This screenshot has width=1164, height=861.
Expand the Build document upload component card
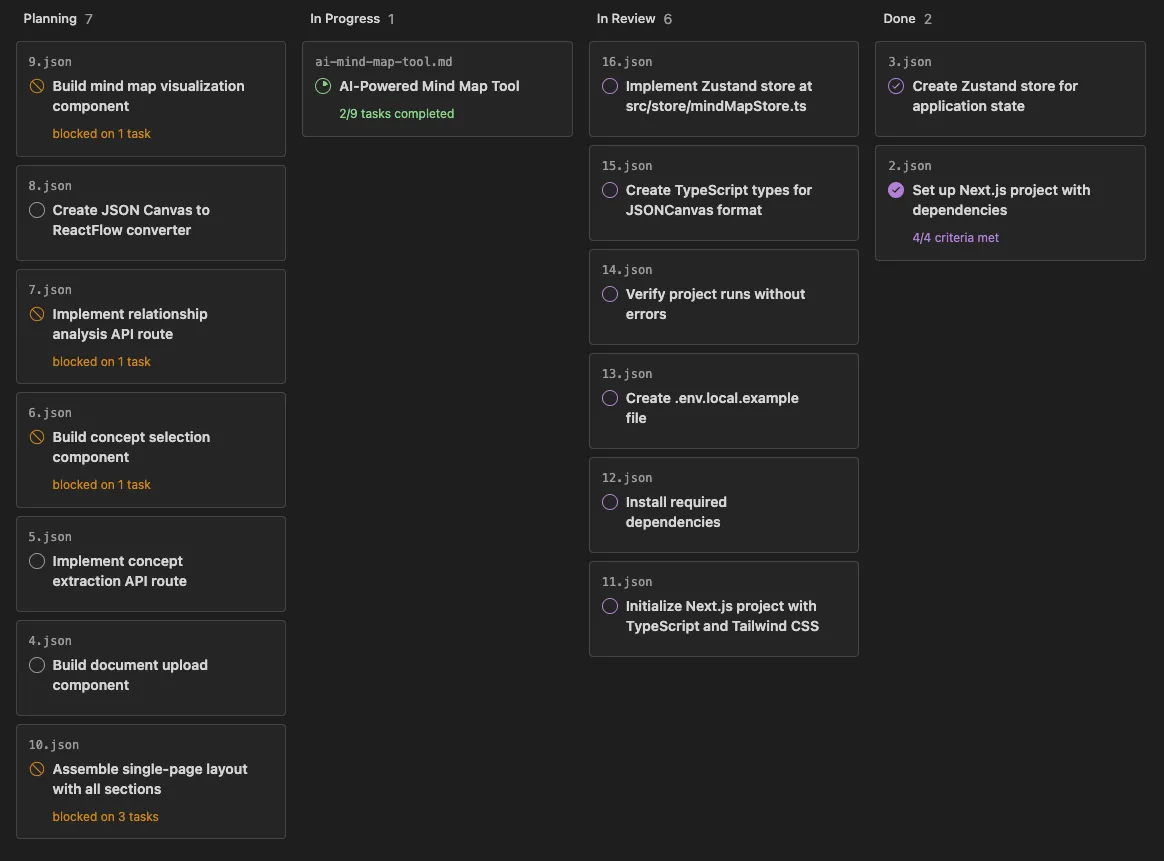click(x=151, y=667)
